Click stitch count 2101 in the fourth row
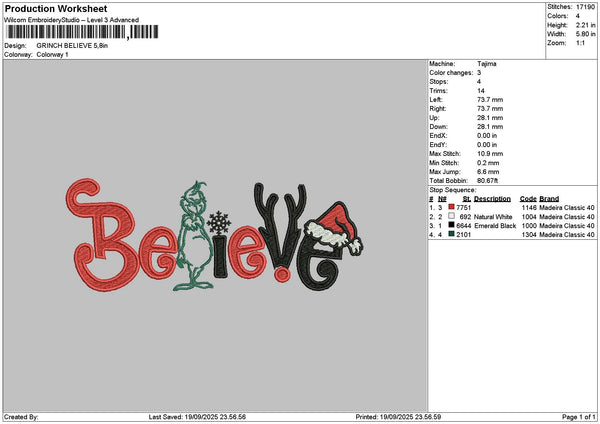The height and width of the screenshot is (424, 600). click(463, 235)
